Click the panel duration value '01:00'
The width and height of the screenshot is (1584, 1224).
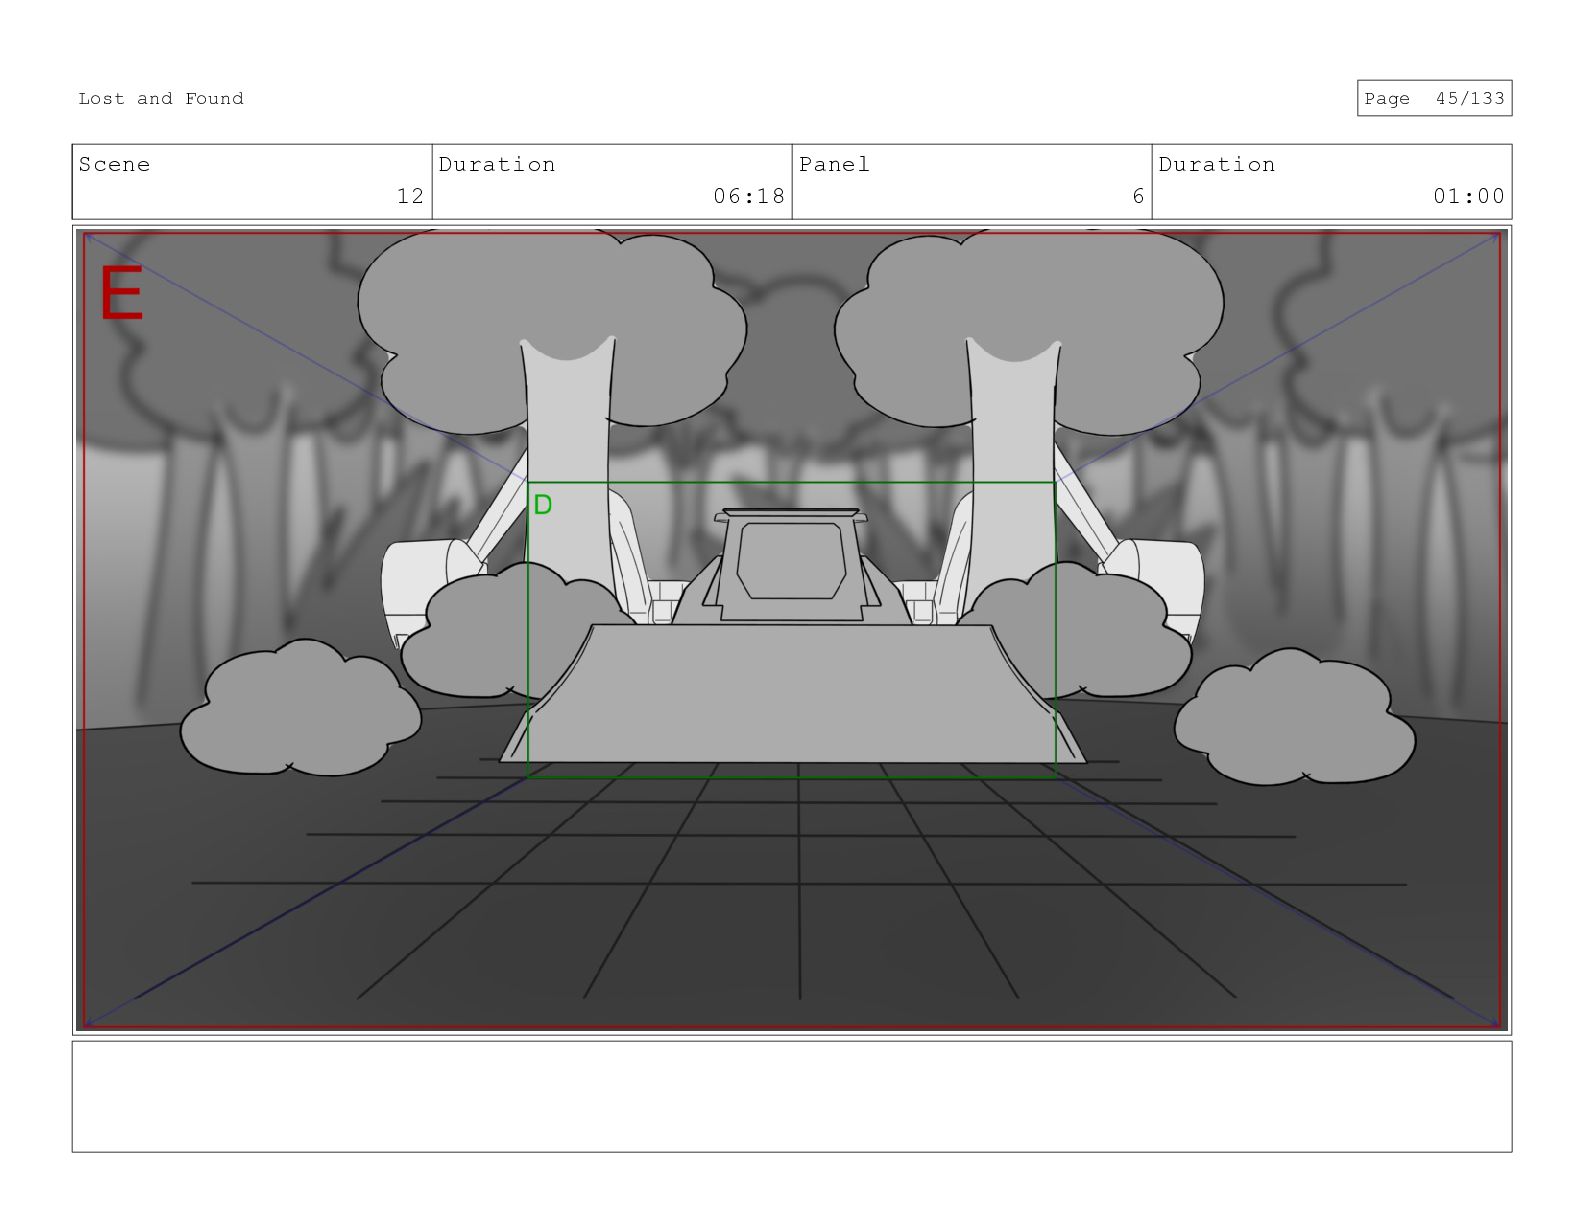1469,196
